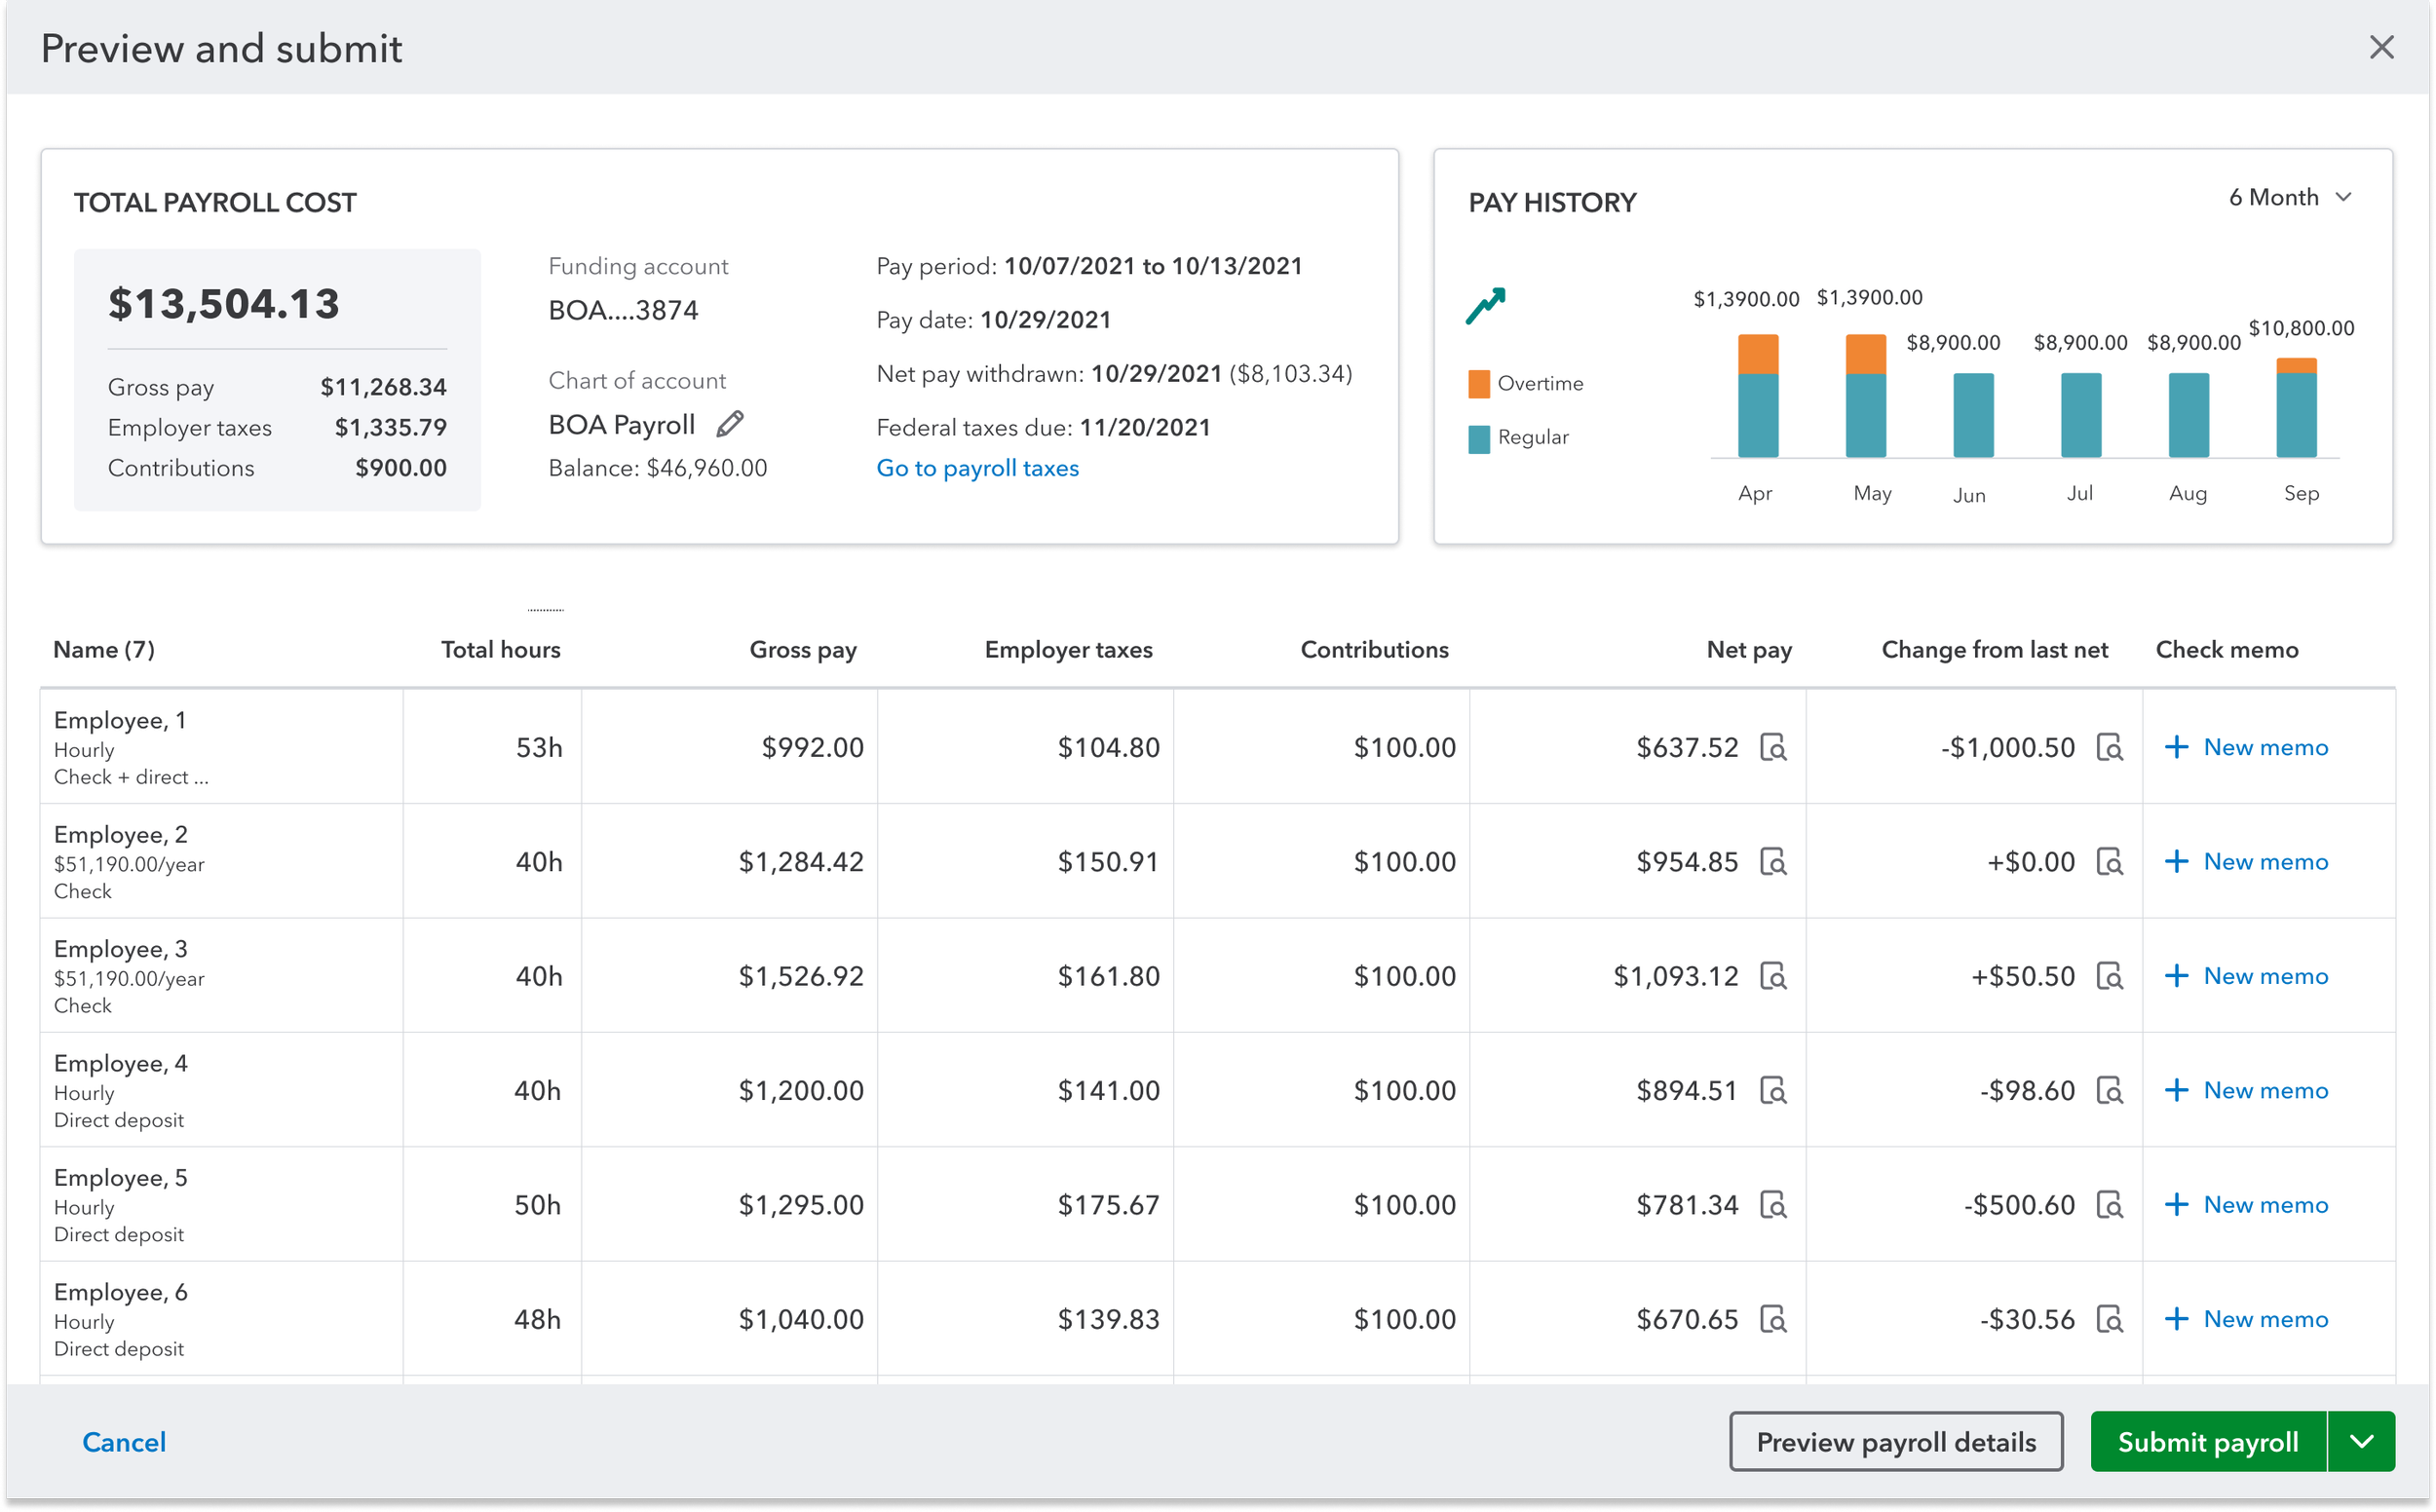Click the pay history upward trend arrow icon
The height and width of the screenshot is (1512, 2436).
point(1485,306)
